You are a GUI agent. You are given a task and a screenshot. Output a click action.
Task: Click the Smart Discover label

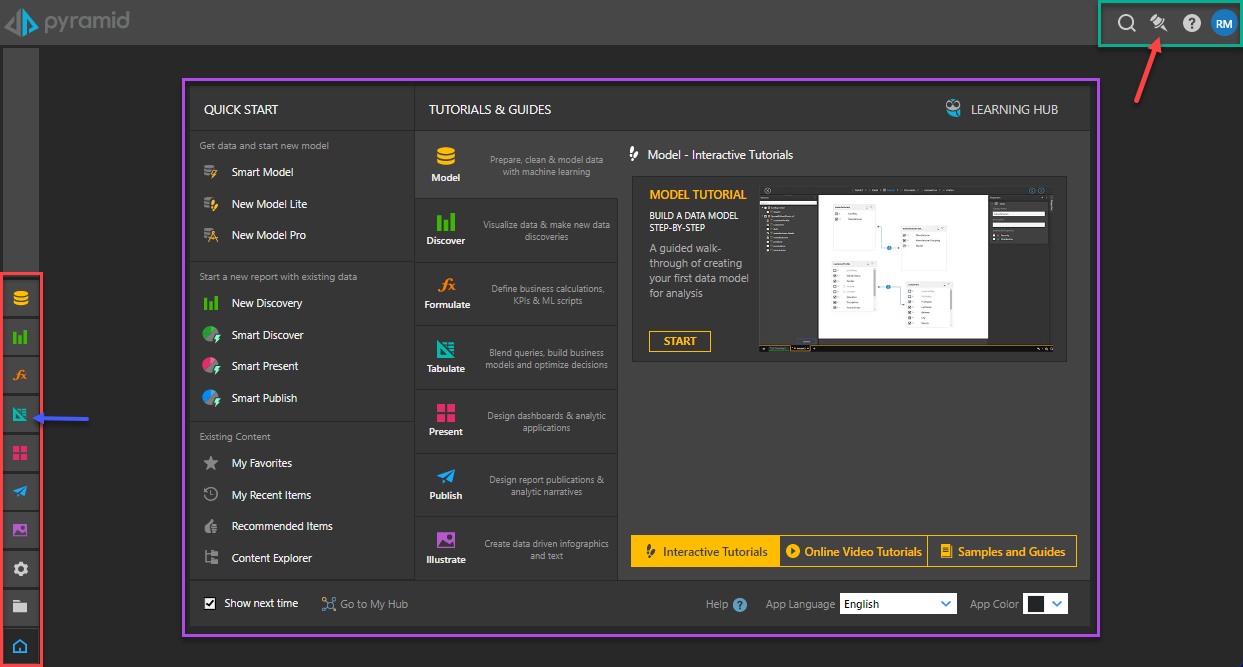[267, 335]
